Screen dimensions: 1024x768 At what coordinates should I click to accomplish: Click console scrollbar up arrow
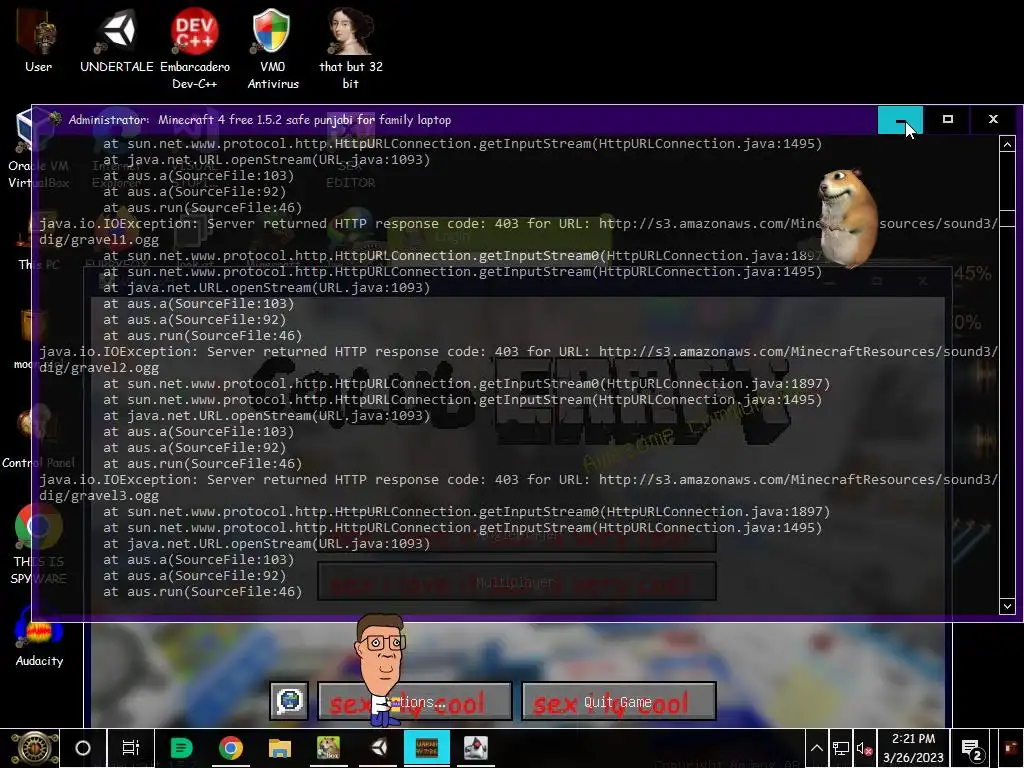coord(1007,144)
